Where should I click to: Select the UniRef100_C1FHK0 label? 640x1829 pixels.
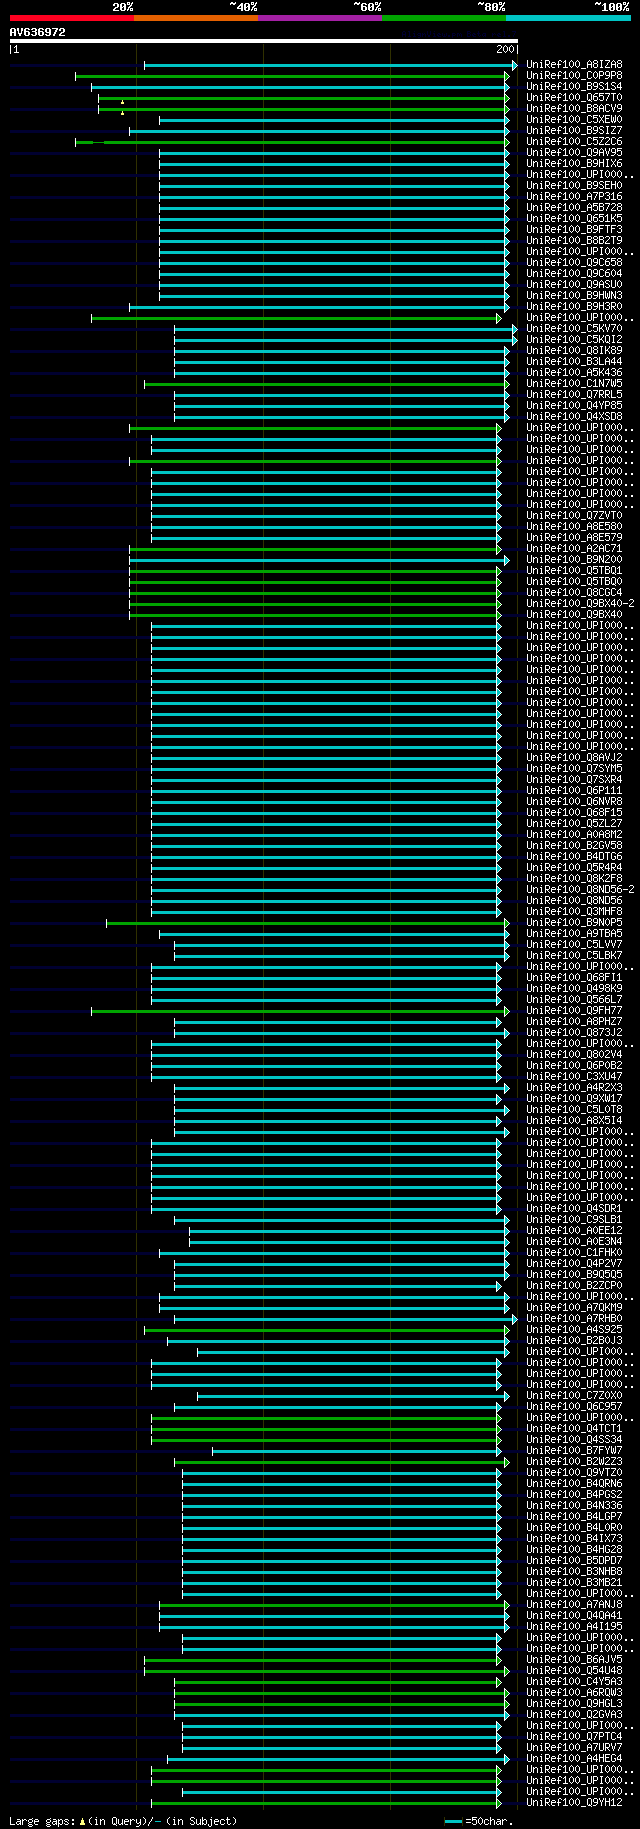point(574,1253)
